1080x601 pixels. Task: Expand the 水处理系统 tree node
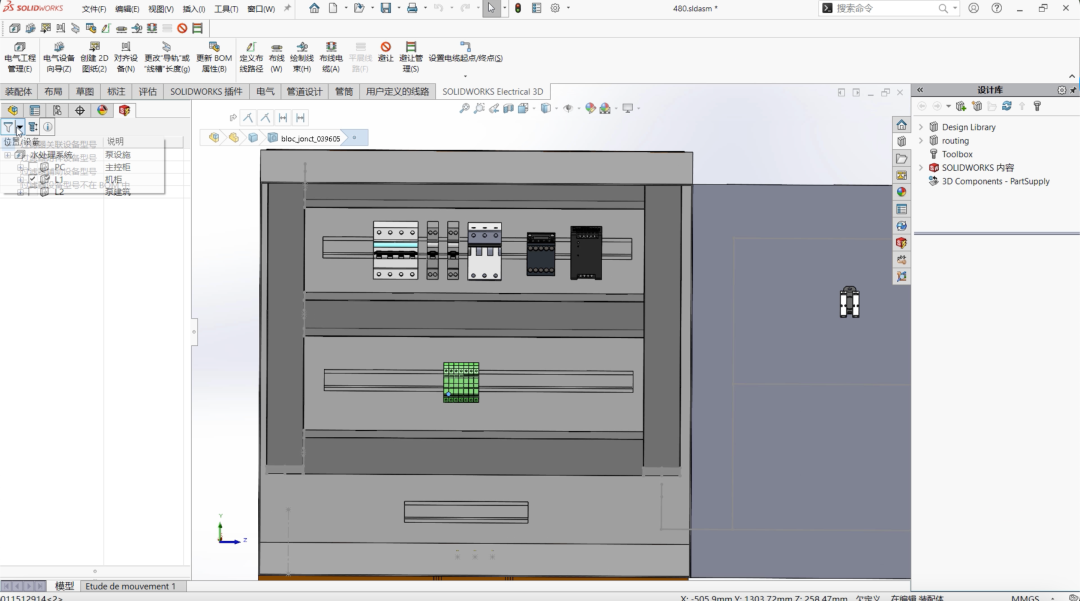8,154
